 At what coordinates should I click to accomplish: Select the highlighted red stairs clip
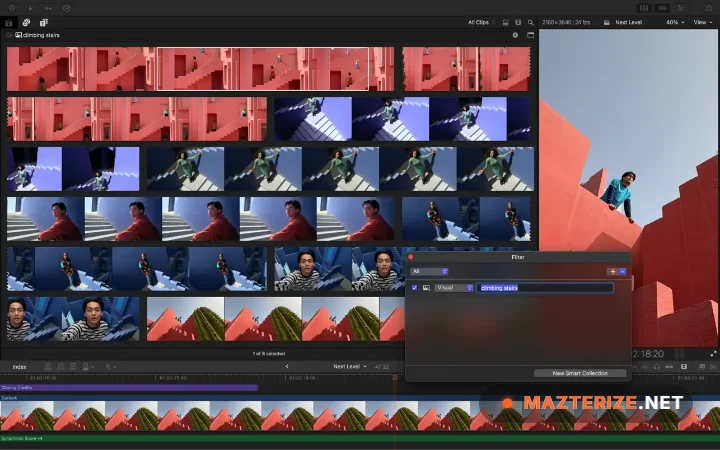point(263,69)
